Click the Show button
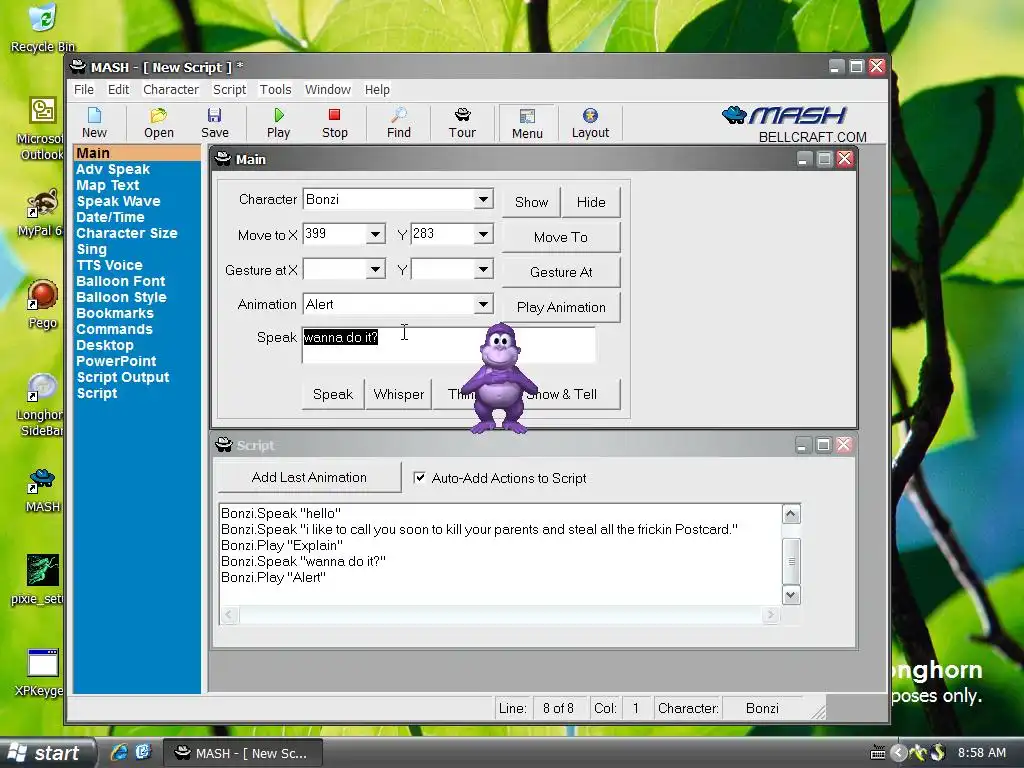 pyautogui.click(x=531, y=202)
